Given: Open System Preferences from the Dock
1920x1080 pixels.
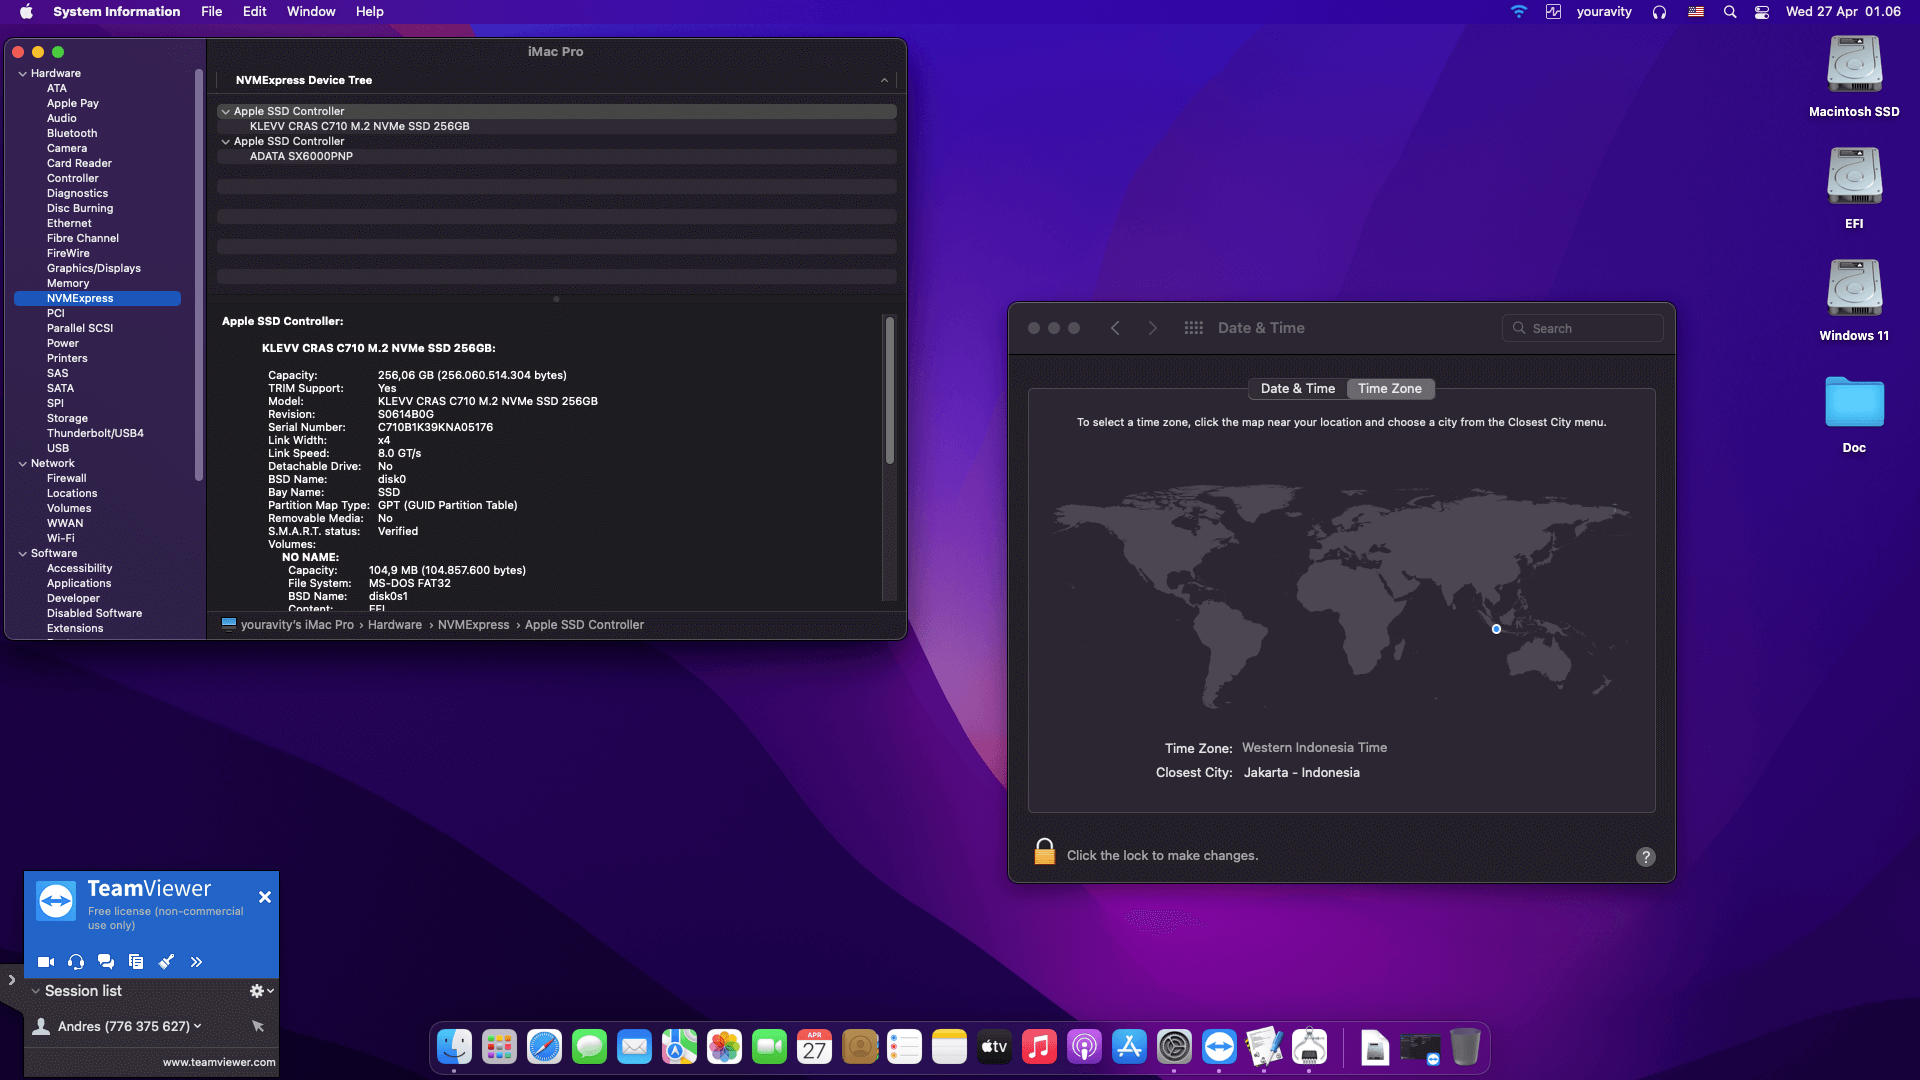Looking at the screenshot, I should point(1174,1047).
